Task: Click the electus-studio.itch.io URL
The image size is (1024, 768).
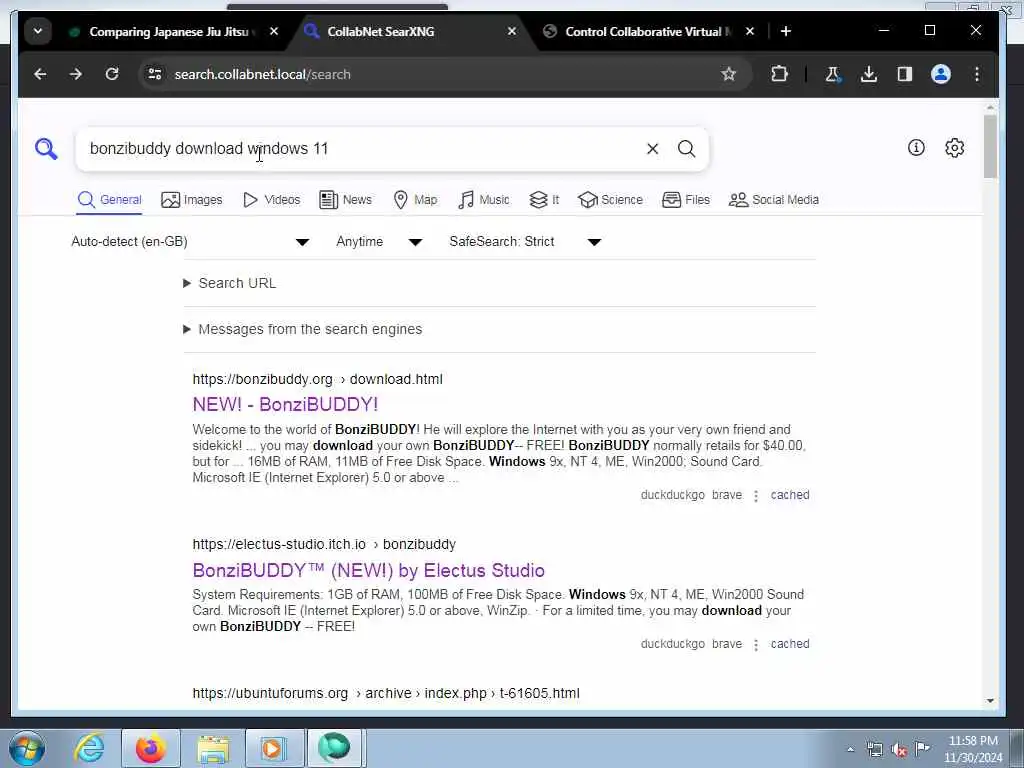Action: click(324, 545)
